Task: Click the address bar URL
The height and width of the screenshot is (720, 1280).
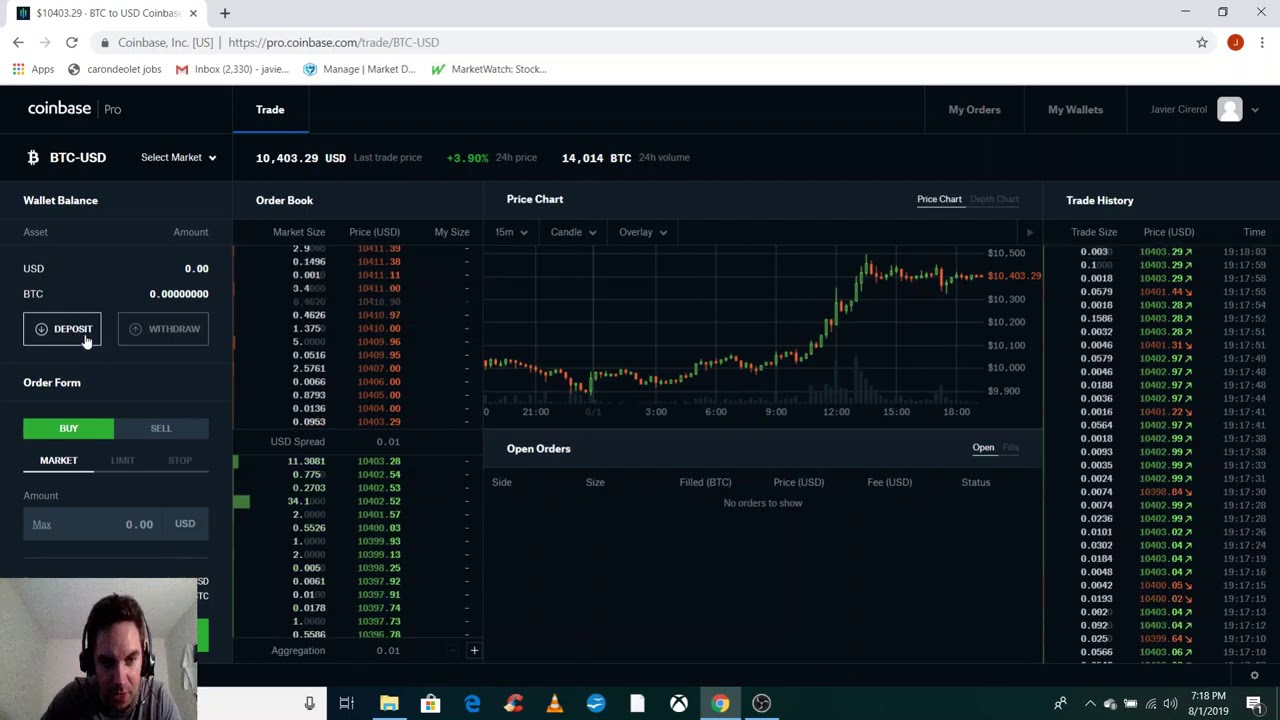Action: 333,42
